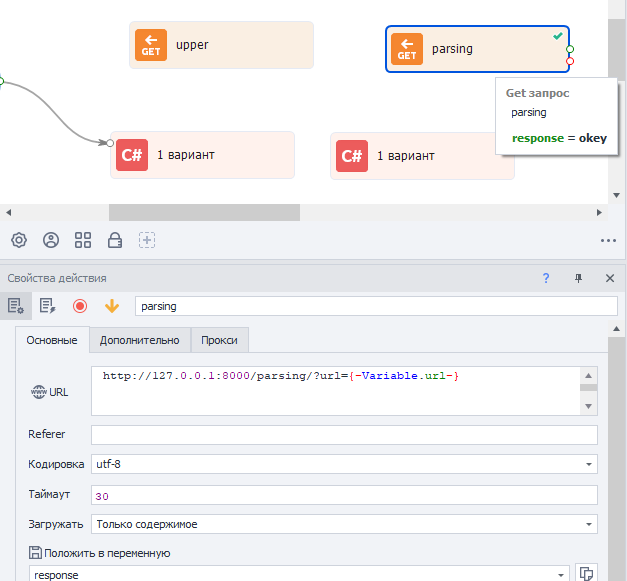
Task: Click the three-dots more options button
Action: point(608,240)
